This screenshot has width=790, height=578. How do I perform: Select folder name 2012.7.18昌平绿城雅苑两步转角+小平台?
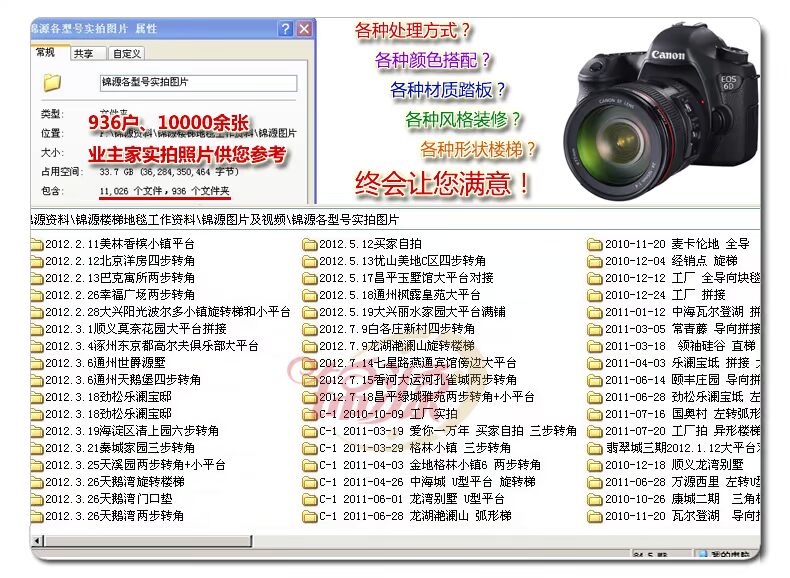[426, 397]
